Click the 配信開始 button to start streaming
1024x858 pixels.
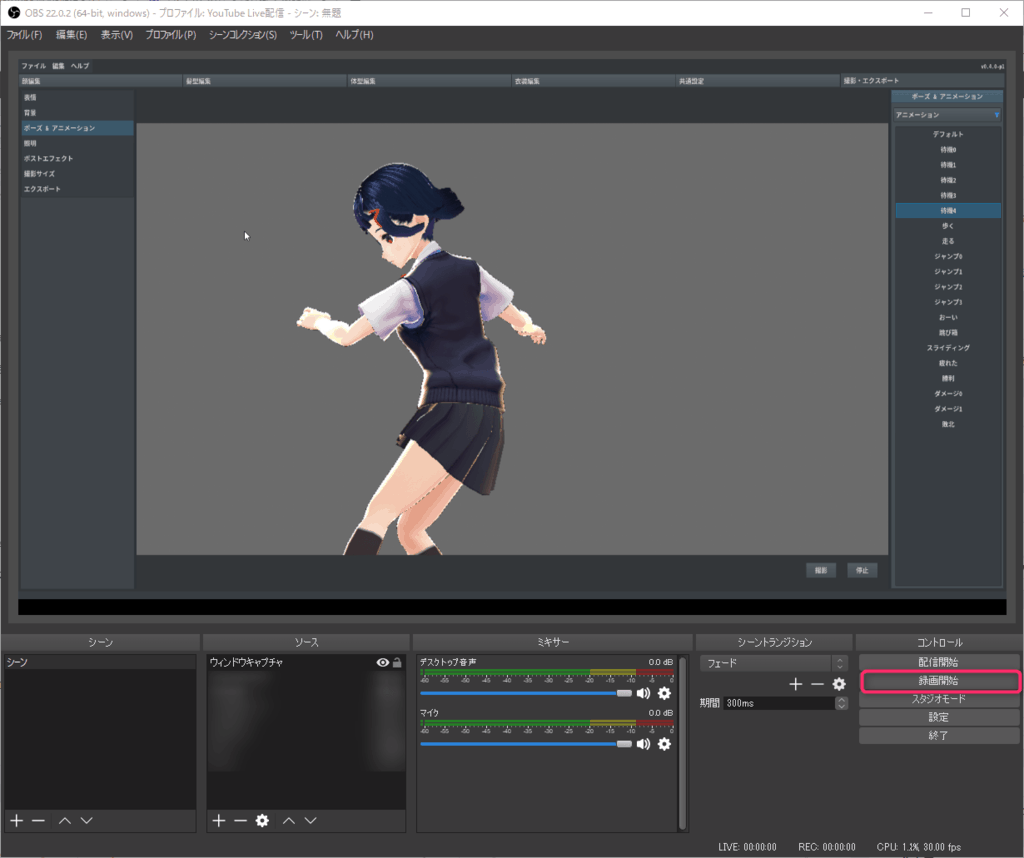pyautogui.click(x=938, y=662)
